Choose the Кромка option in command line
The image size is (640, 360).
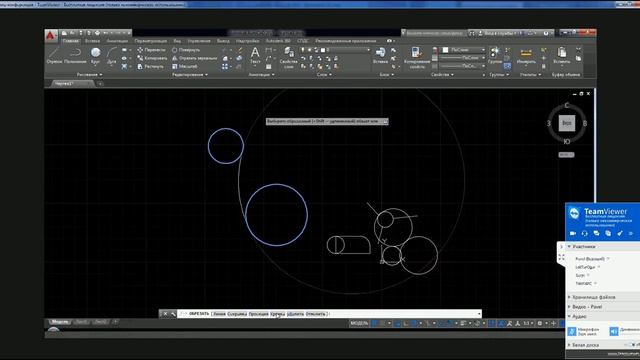click(x=278, y=314)
